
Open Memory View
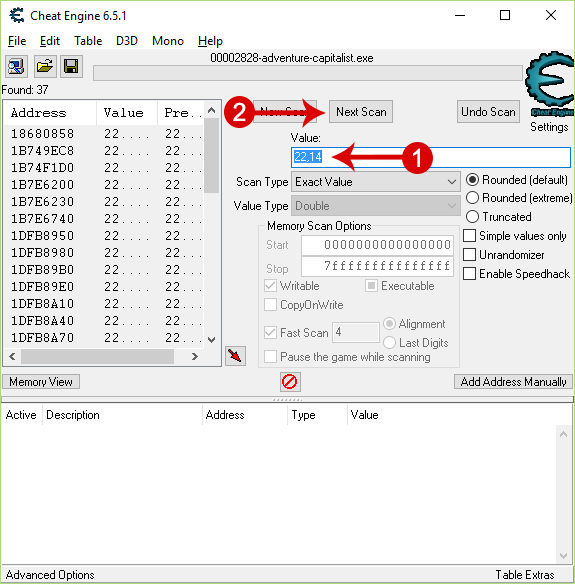(x=41, y=382)
